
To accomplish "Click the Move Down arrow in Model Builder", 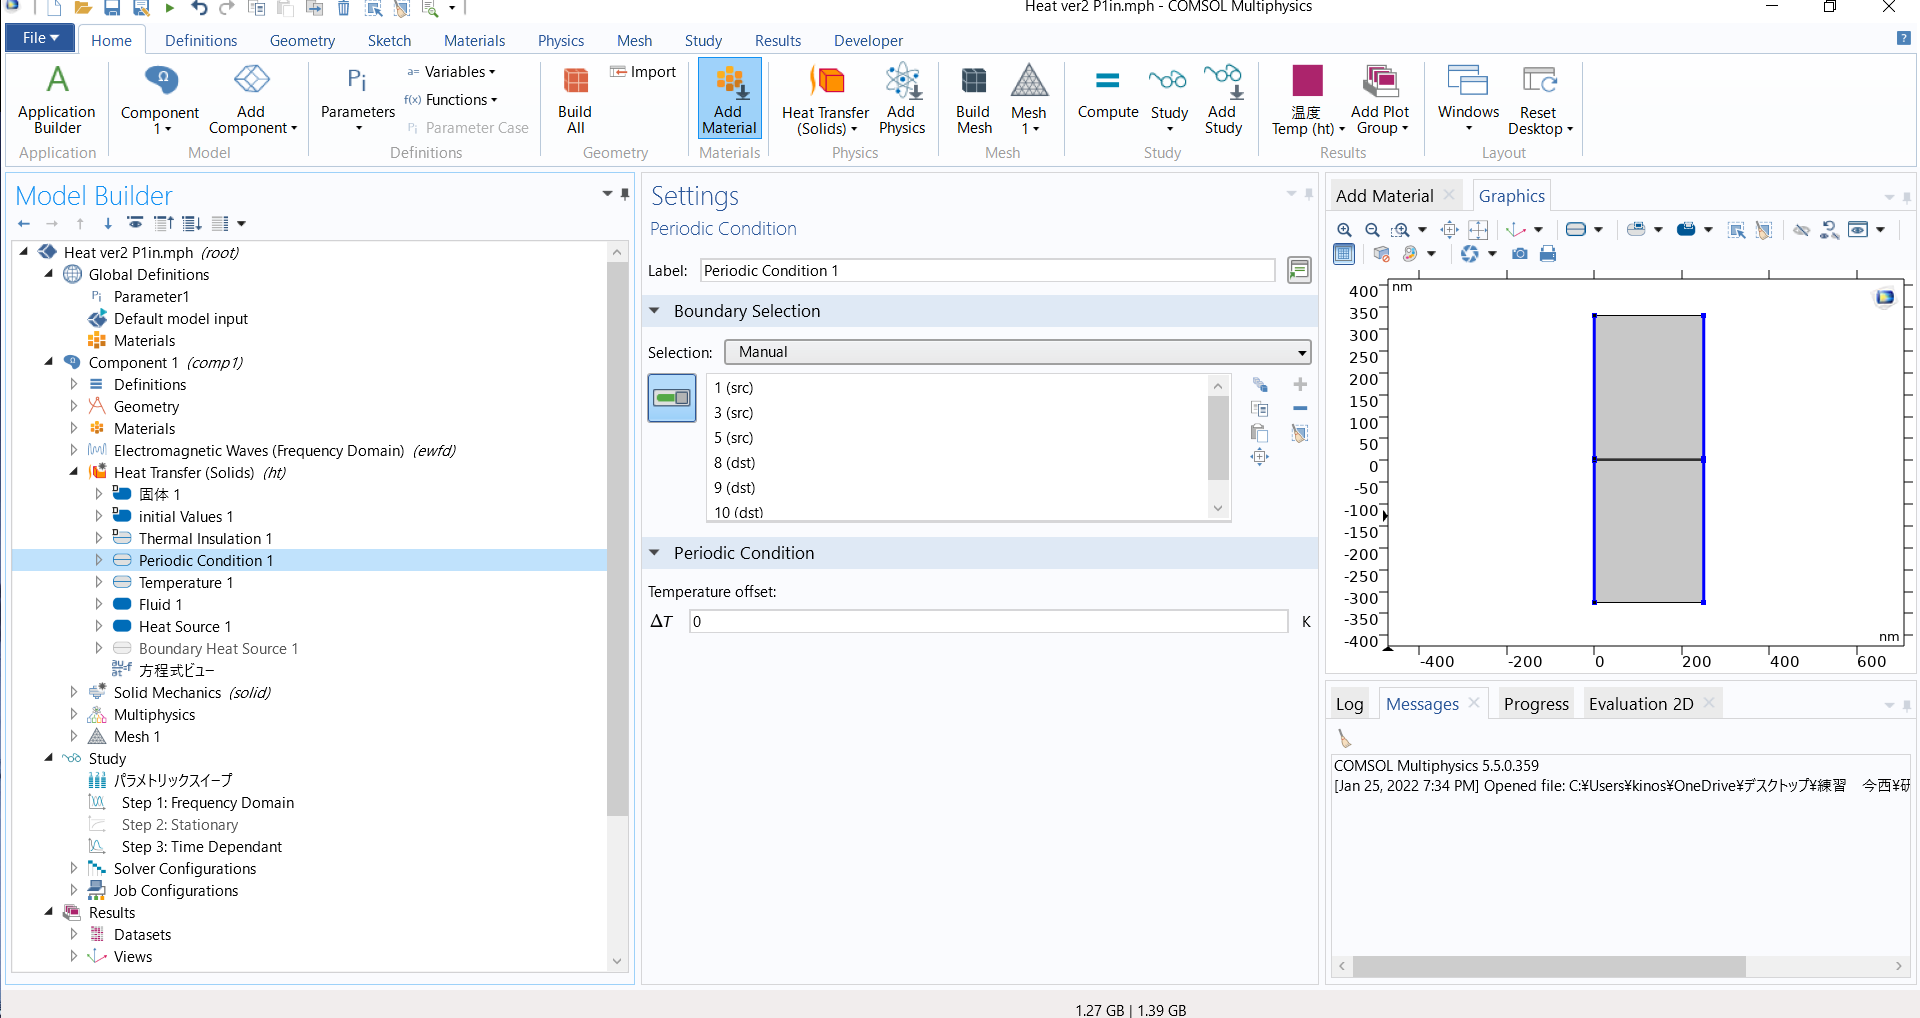I will click(108, 224).
